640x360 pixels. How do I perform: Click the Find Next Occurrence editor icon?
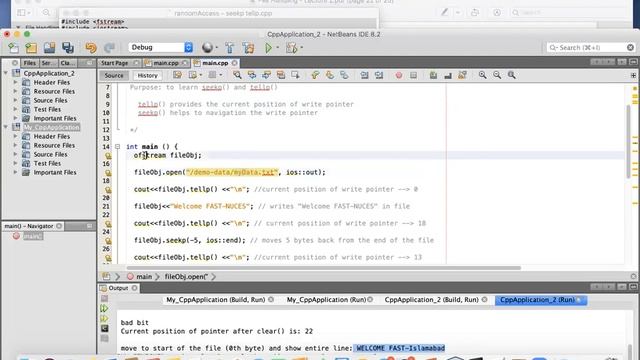(x=267, y=75)
